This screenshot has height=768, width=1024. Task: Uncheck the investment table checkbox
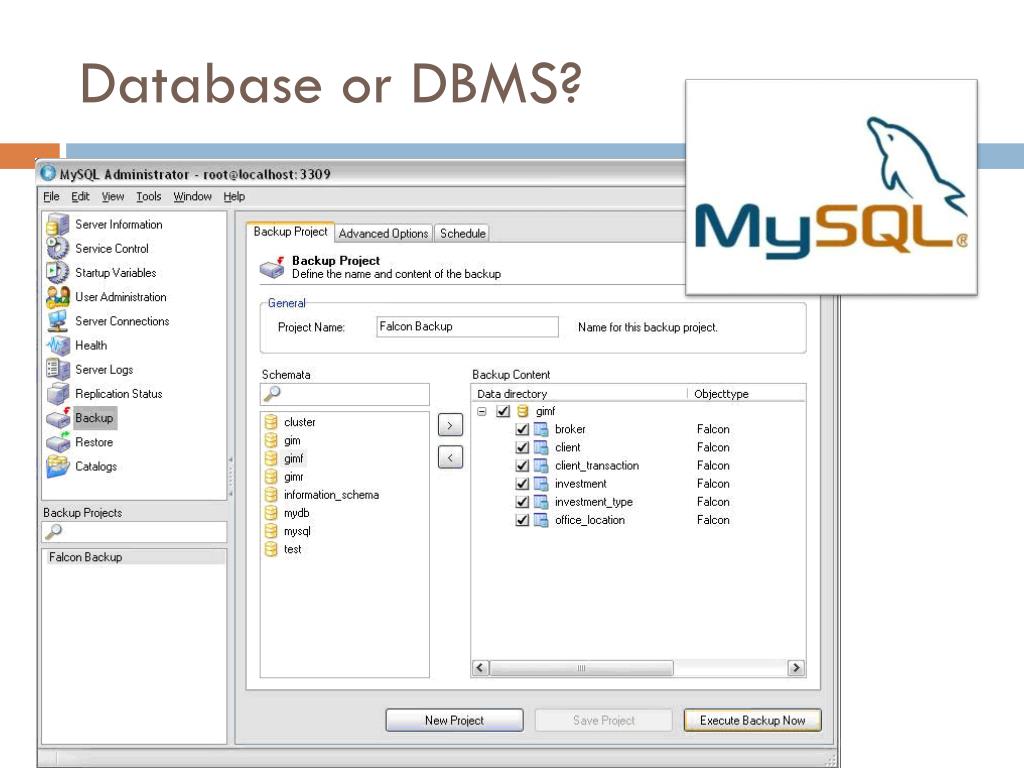click(x=522, y=484)
